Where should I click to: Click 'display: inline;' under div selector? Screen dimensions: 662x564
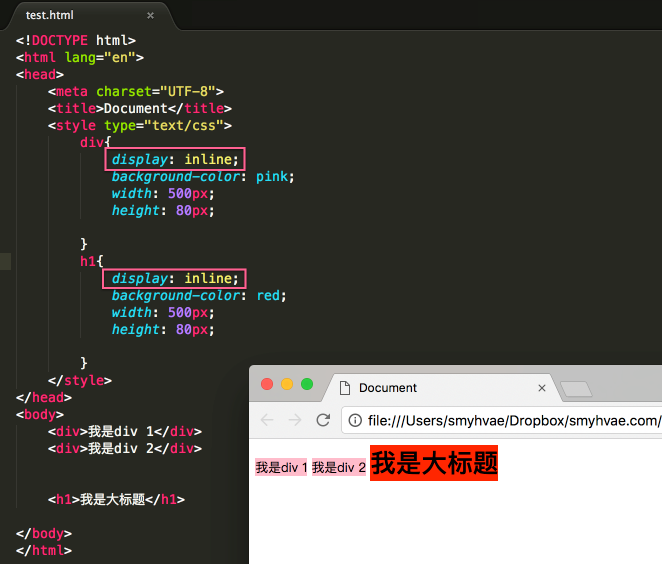point(175,159)
